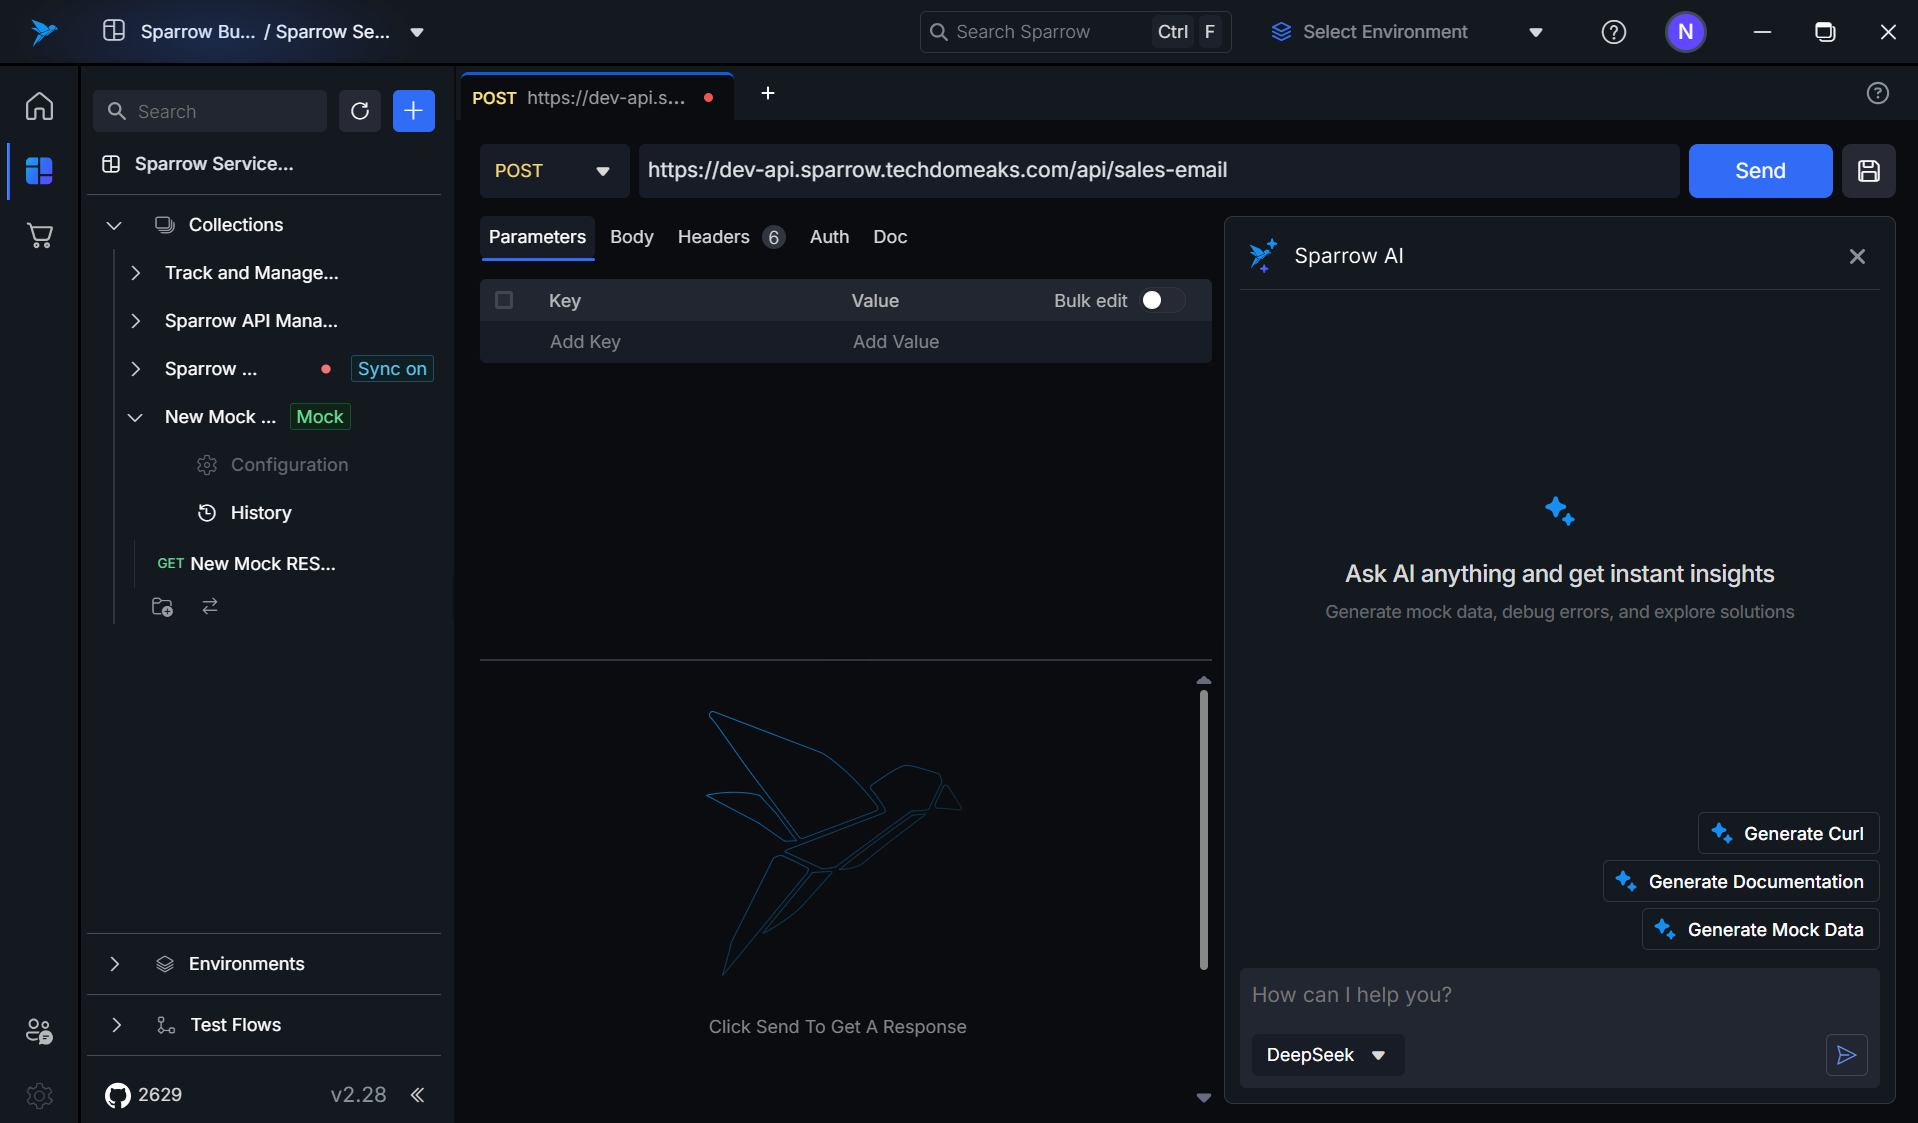The height and width of the screenshot is (1123, 1918).
Task: Click the add folder icon under mock
Action: point(162,607)
